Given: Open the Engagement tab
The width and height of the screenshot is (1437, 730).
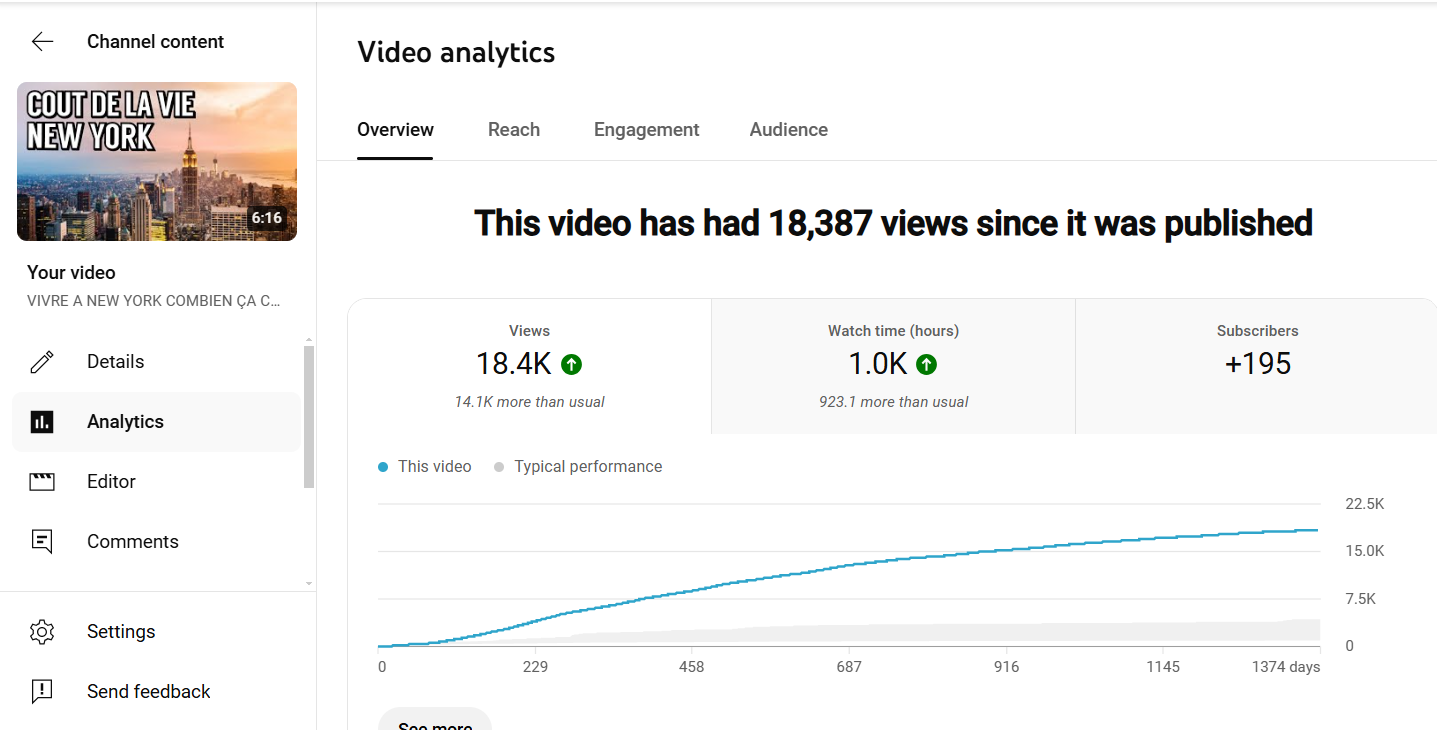Looking at the screenshot, I should pos(646,130).
